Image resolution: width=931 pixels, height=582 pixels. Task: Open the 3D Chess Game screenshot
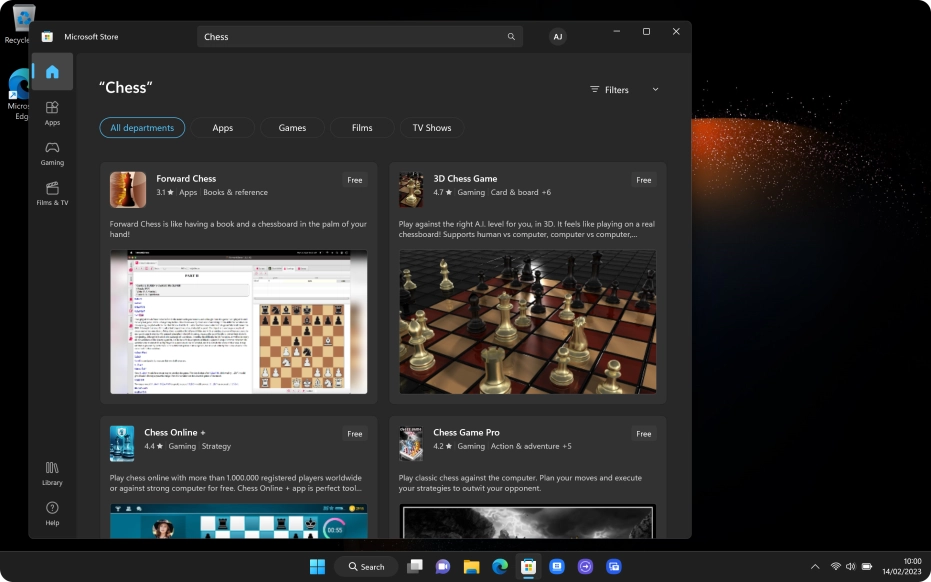click(528, 322)
